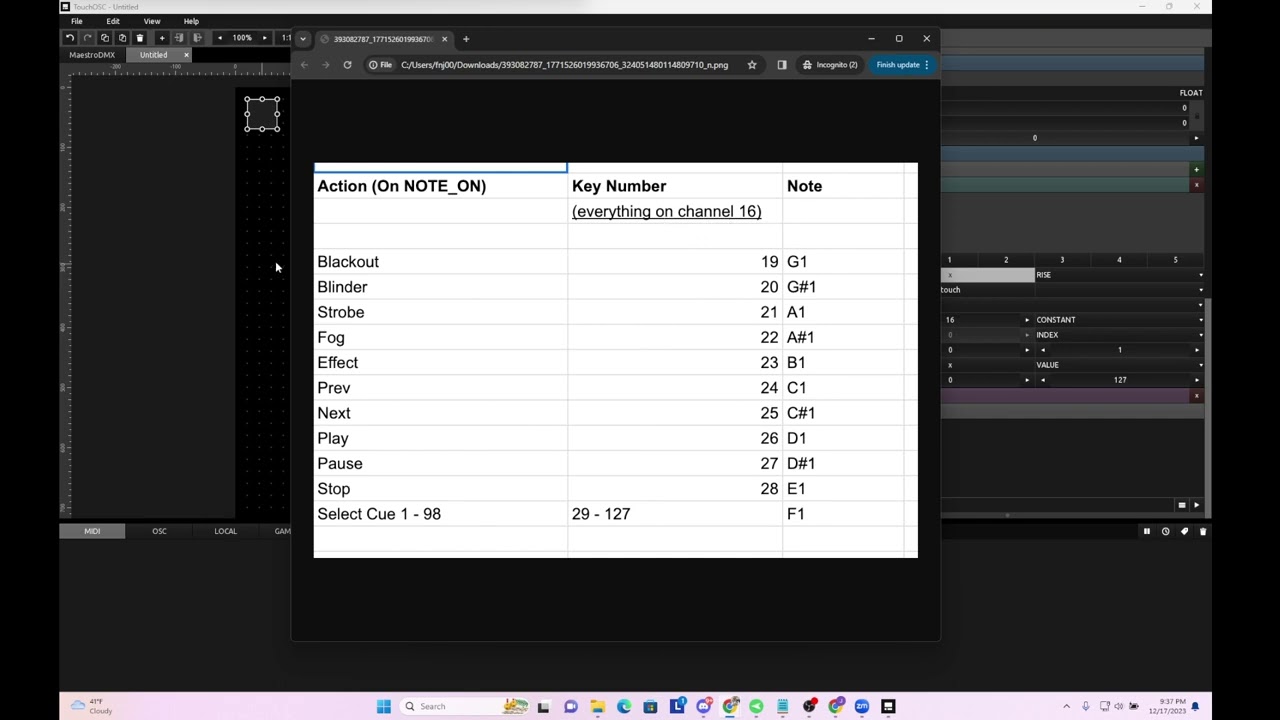Open the View menu in TouchOSC
Viewport: 1280px width, 720px height.
pos(152,21)
